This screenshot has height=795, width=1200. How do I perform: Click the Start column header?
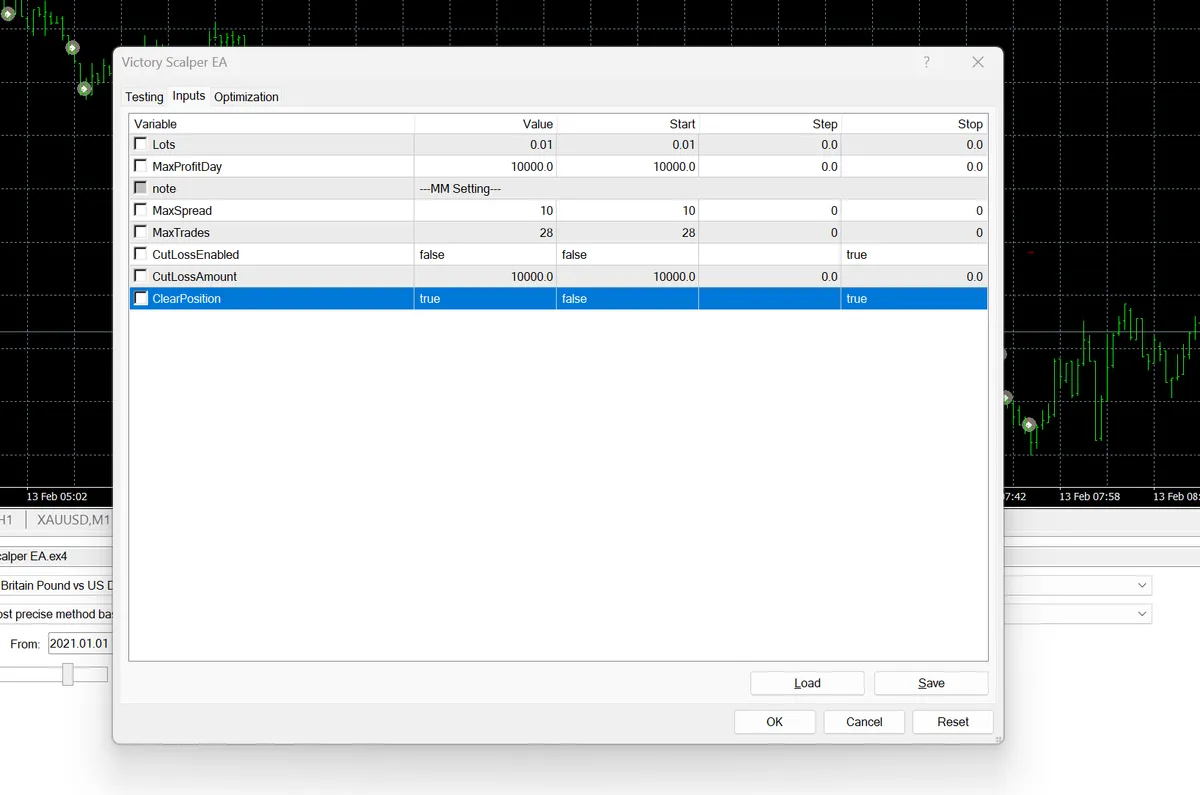[627, 124]
